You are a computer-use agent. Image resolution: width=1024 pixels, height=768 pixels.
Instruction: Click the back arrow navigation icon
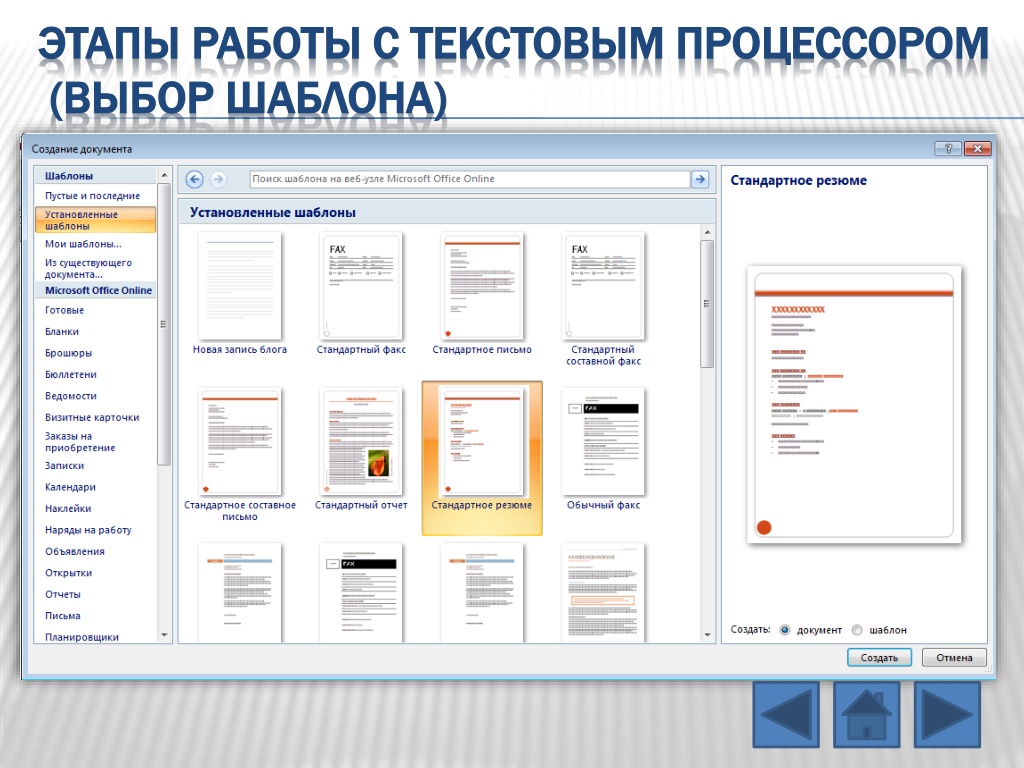click(194, 179)
